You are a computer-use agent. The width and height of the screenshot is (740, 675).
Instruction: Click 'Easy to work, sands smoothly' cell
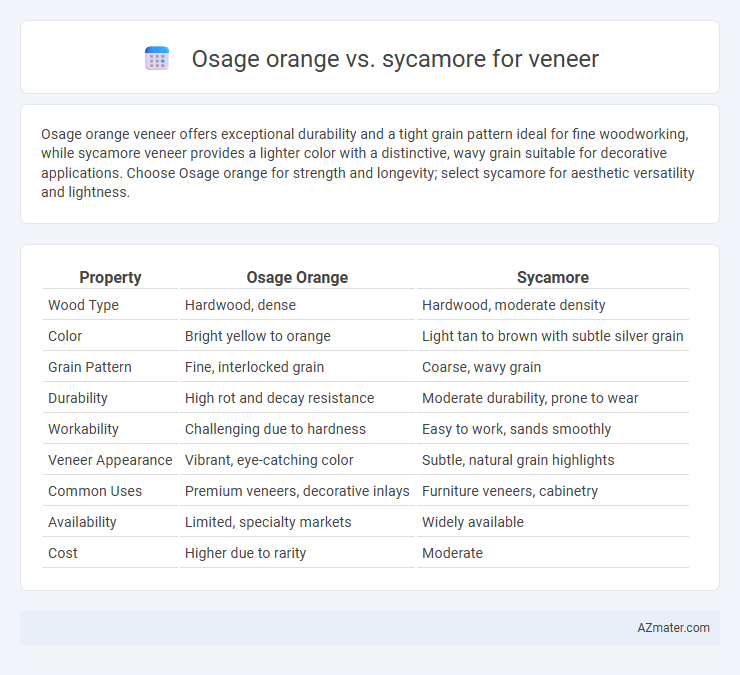pyautogui.click(x=516, y=429)
